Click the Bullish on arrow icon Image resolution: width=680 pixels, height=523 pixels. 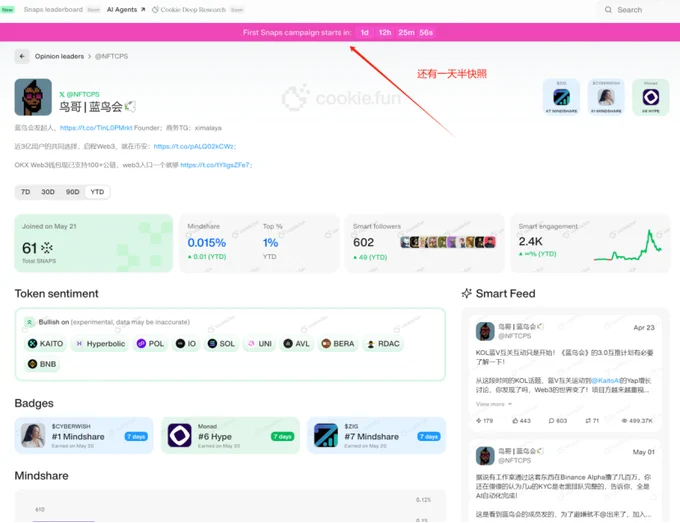tap(29, 322)
